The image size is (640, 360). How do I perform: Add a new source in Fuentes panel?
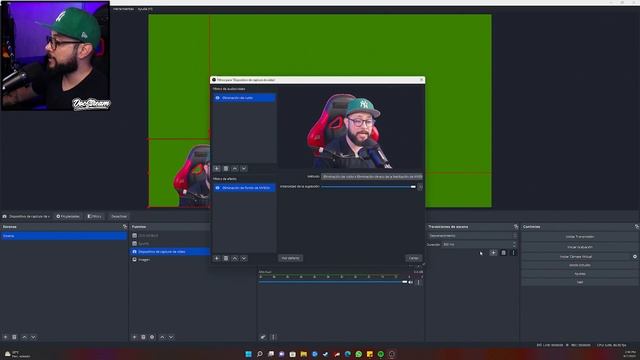(x=134, y=337)
